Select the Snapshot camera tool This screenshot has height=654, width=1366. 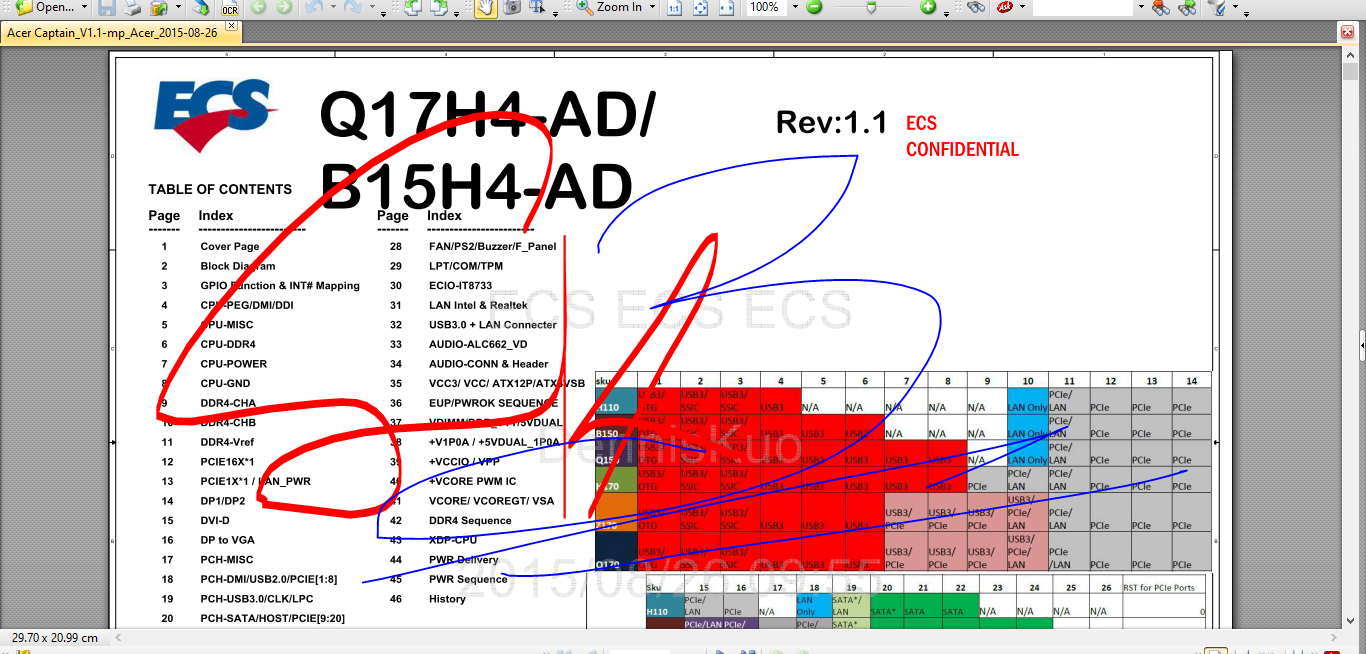511,7
